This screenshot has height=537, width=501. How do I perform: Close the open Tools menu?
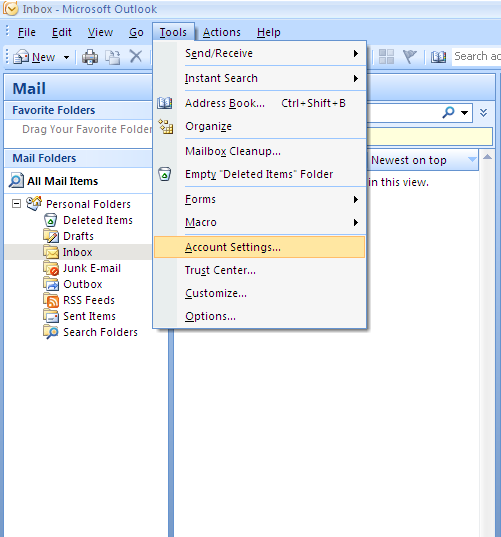point(173,32)
